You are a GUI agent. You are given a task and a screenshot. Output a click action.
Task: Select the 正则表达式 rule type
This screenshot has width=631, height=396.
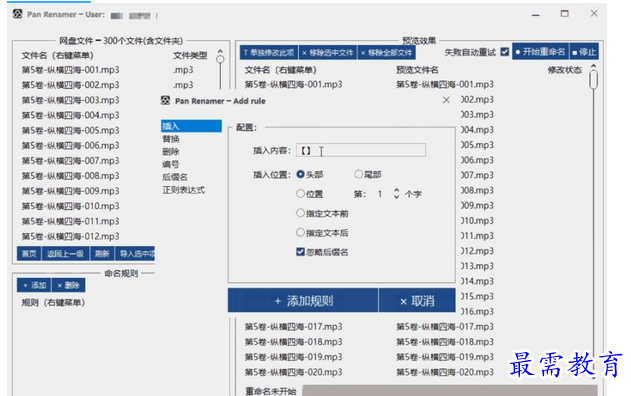(x=184, y=190)
